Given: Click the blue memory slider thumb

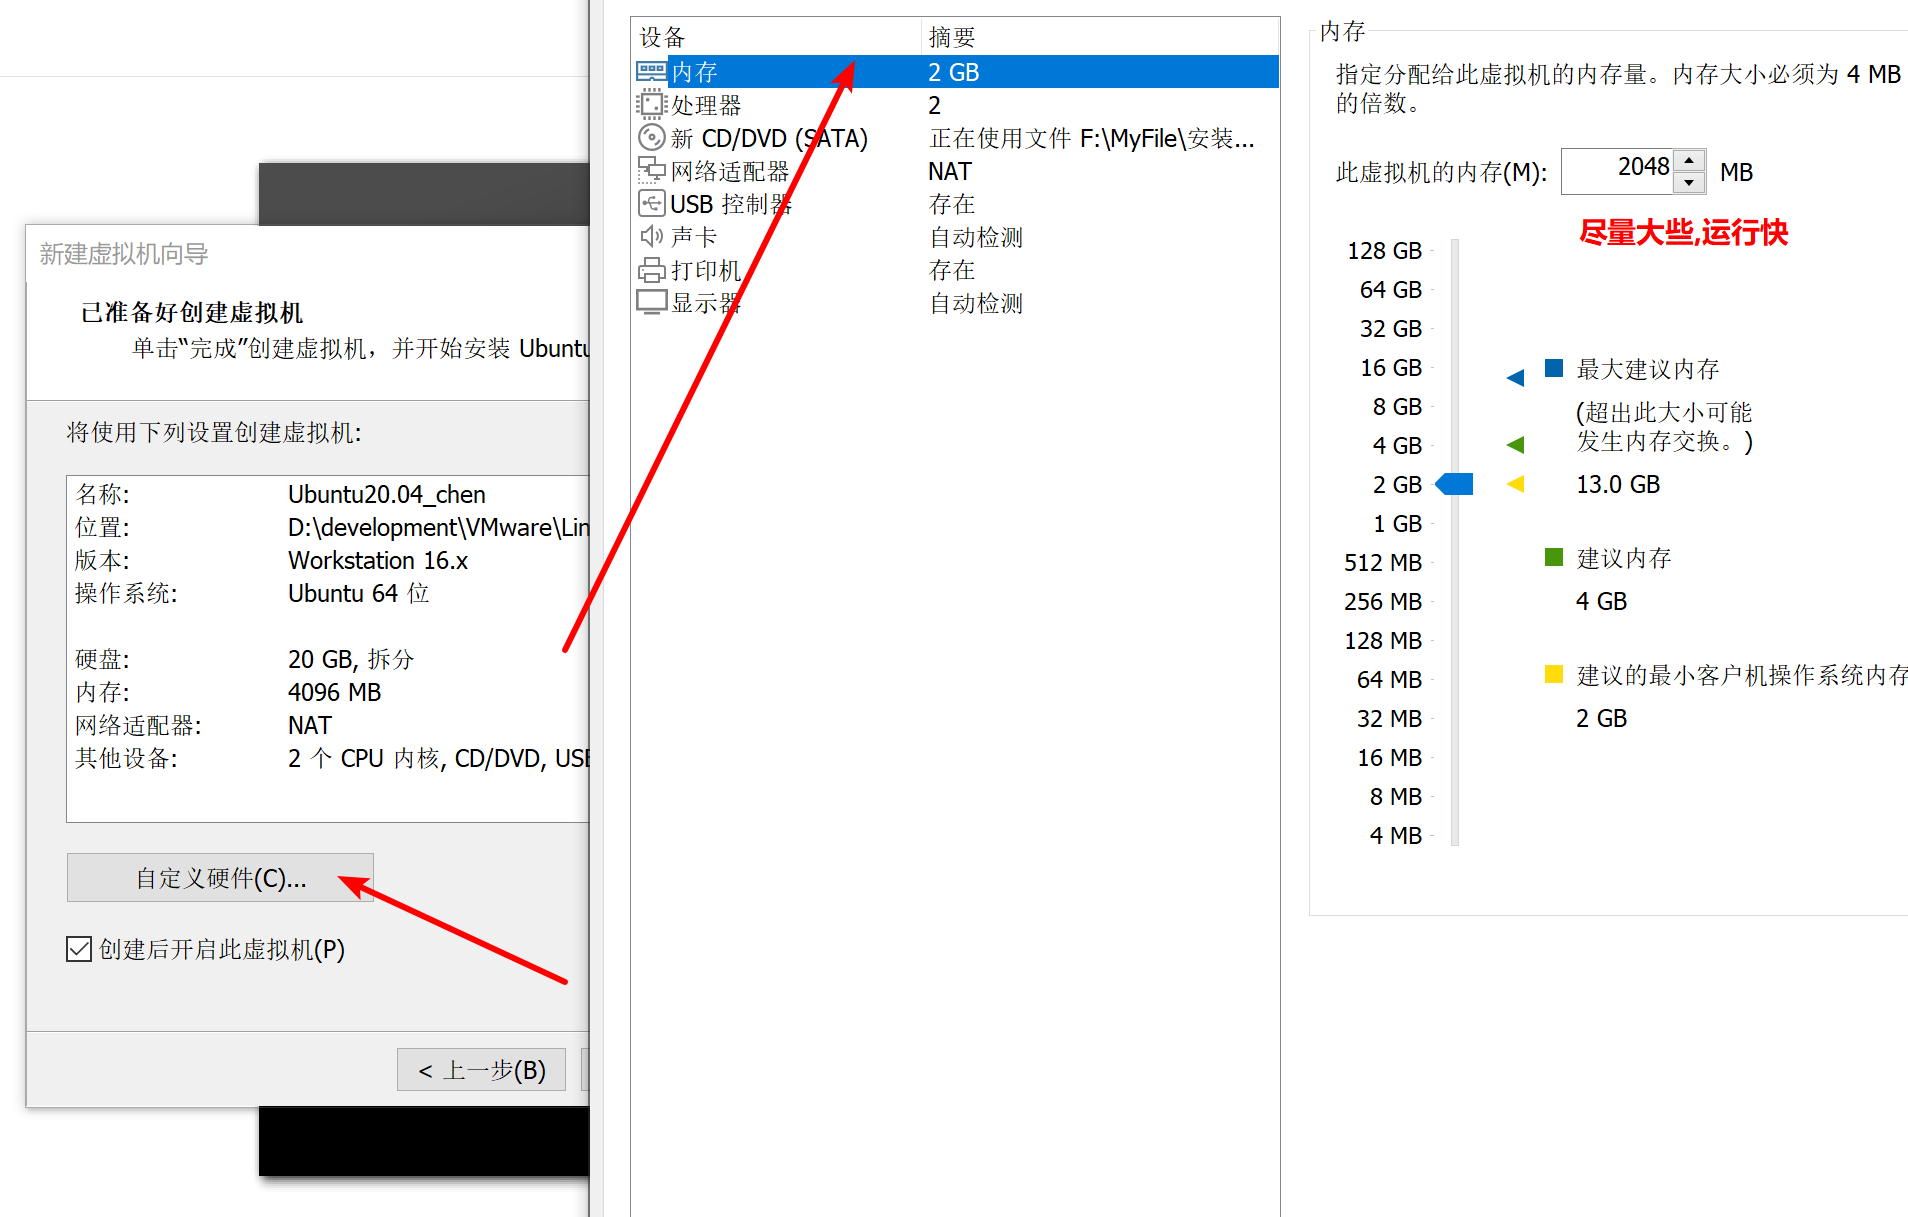Looking at the screenshot, I should 1454,484.
